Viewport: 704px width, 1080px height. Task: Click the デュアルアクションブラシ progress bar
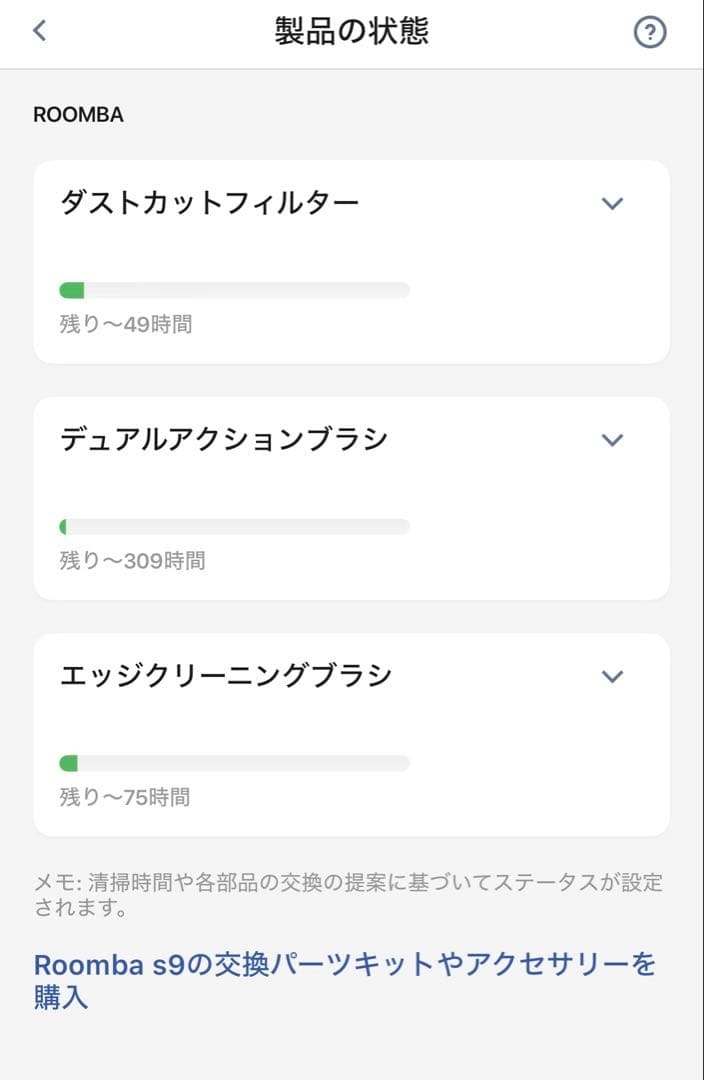pyautogui.click(x=235, y=527)
